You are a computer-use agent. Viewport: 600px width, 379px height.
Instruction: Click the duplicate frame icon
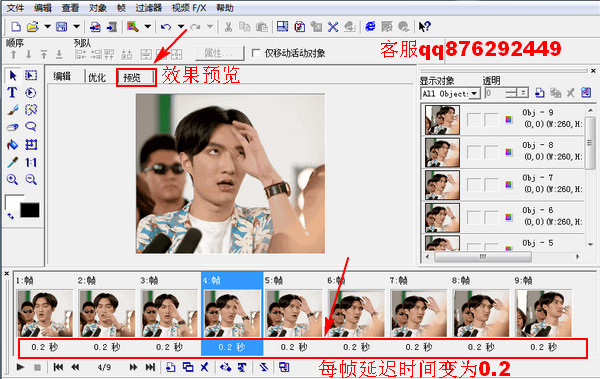coord(188,367)
